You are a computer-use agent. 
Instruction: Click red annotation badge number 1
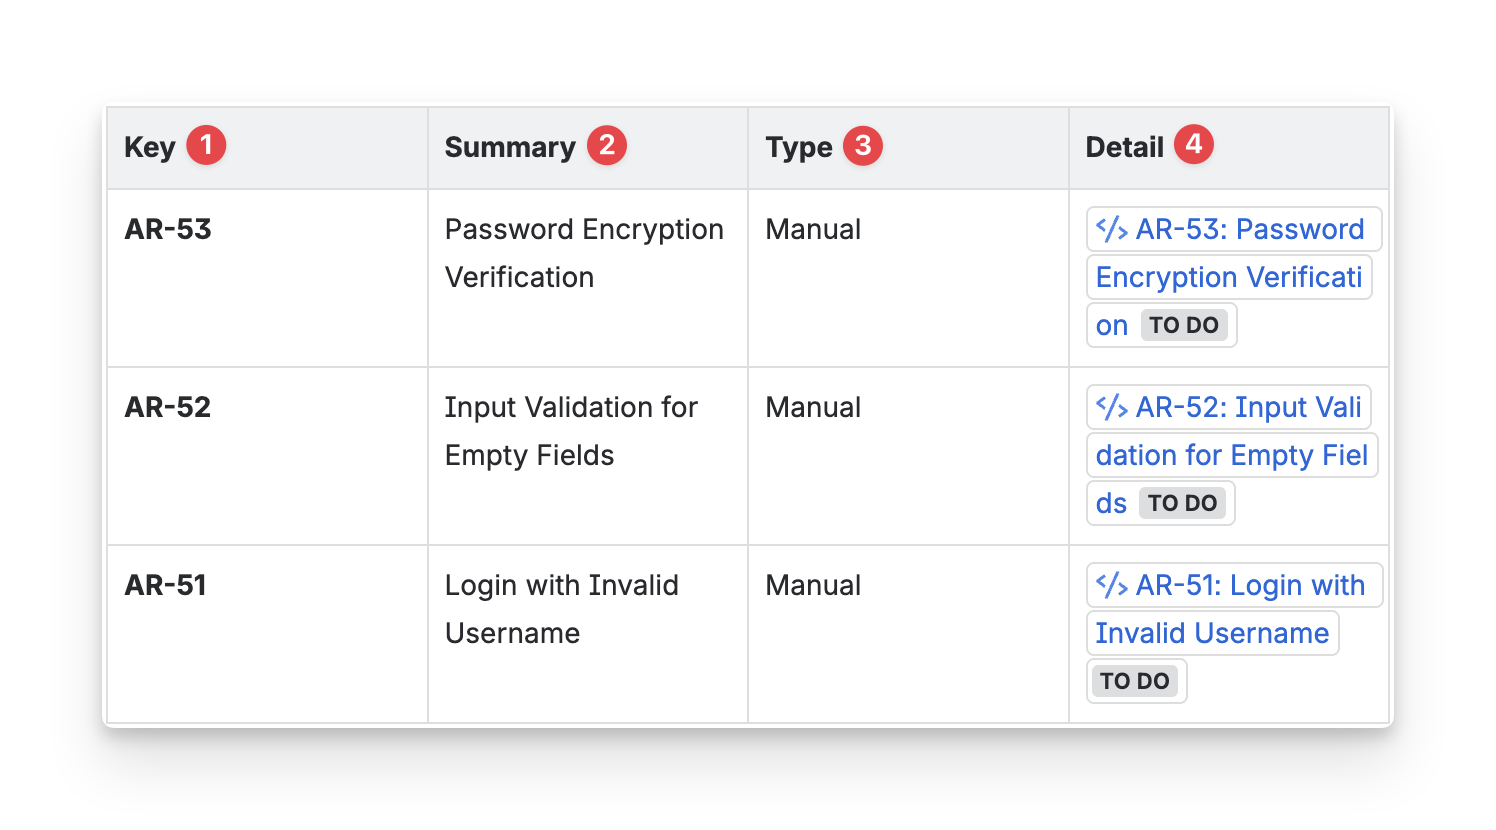tap(206, 145)
